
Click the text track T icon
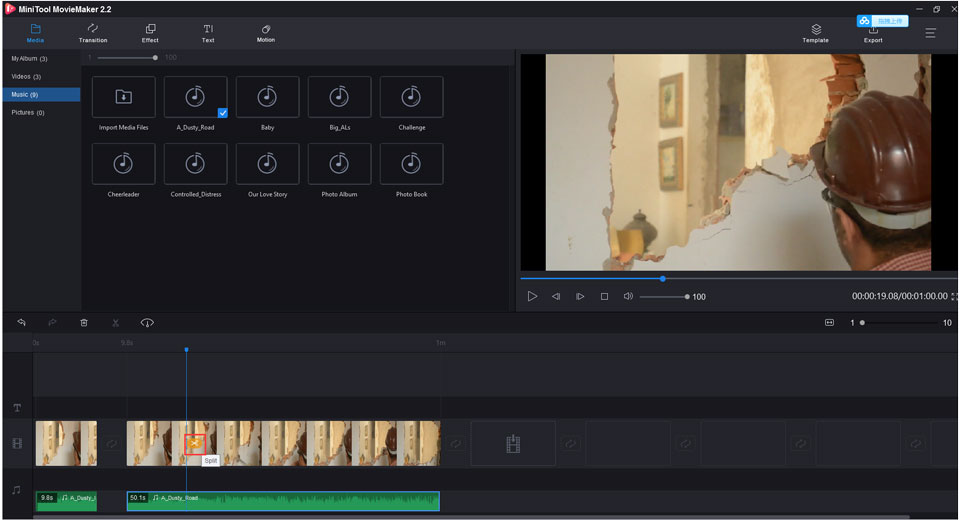[17, 408]
